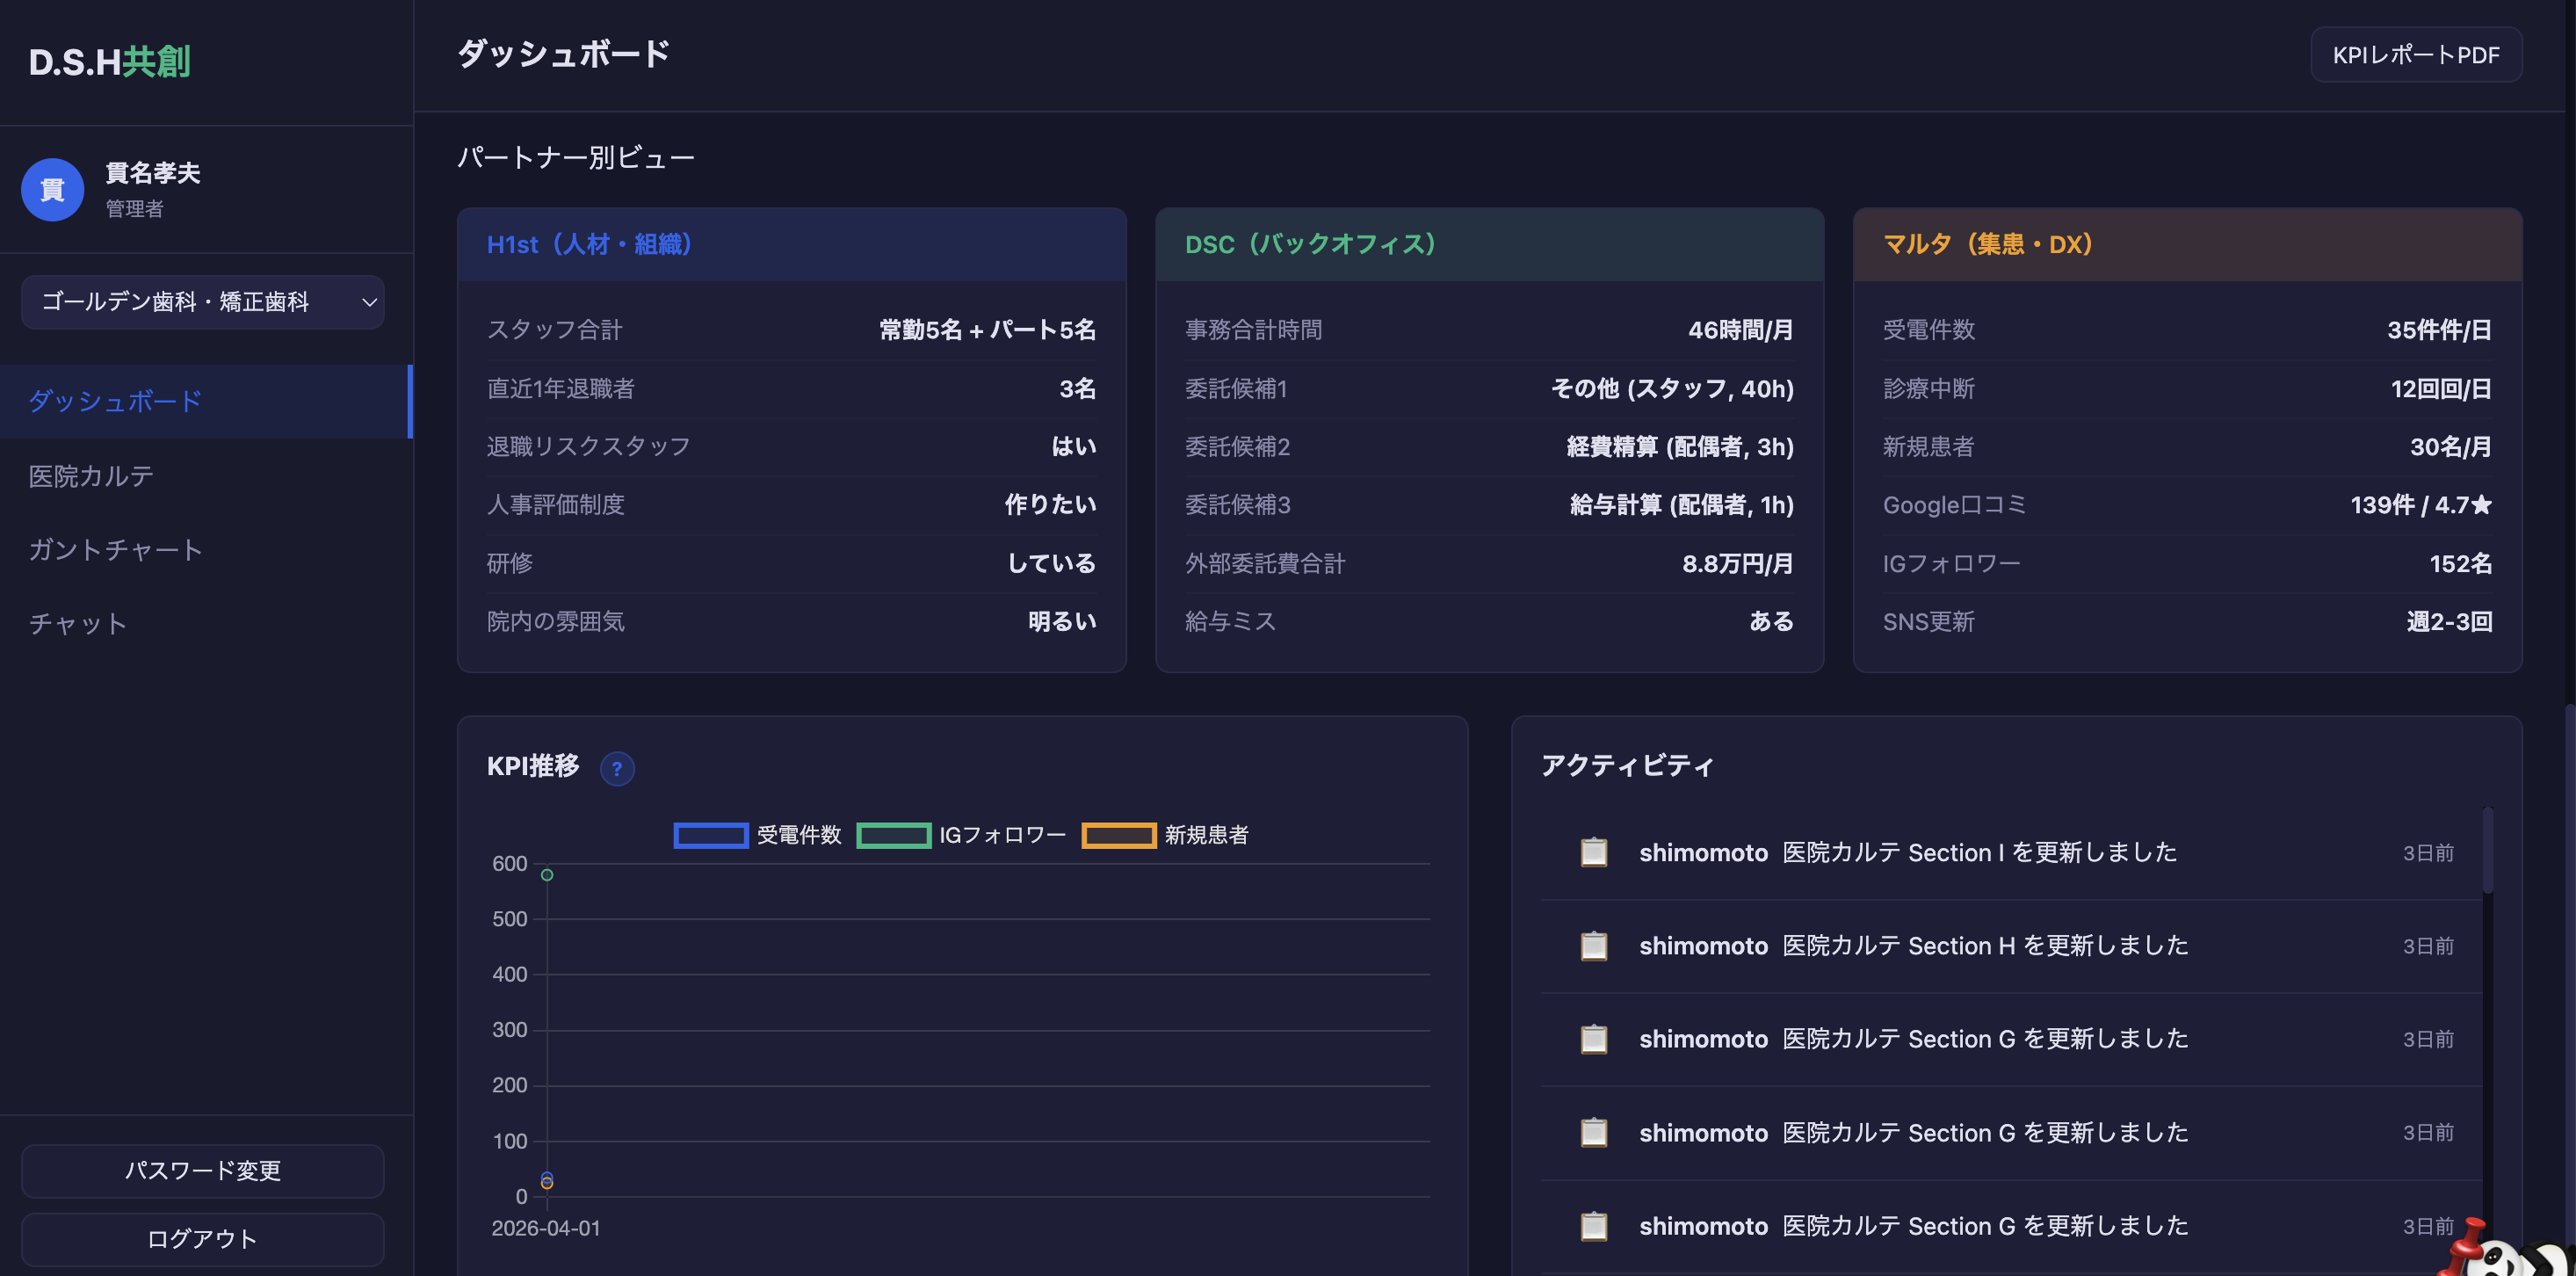
Task: Click the パートナー別ビュー heading
Action: (x=576, y=158)
